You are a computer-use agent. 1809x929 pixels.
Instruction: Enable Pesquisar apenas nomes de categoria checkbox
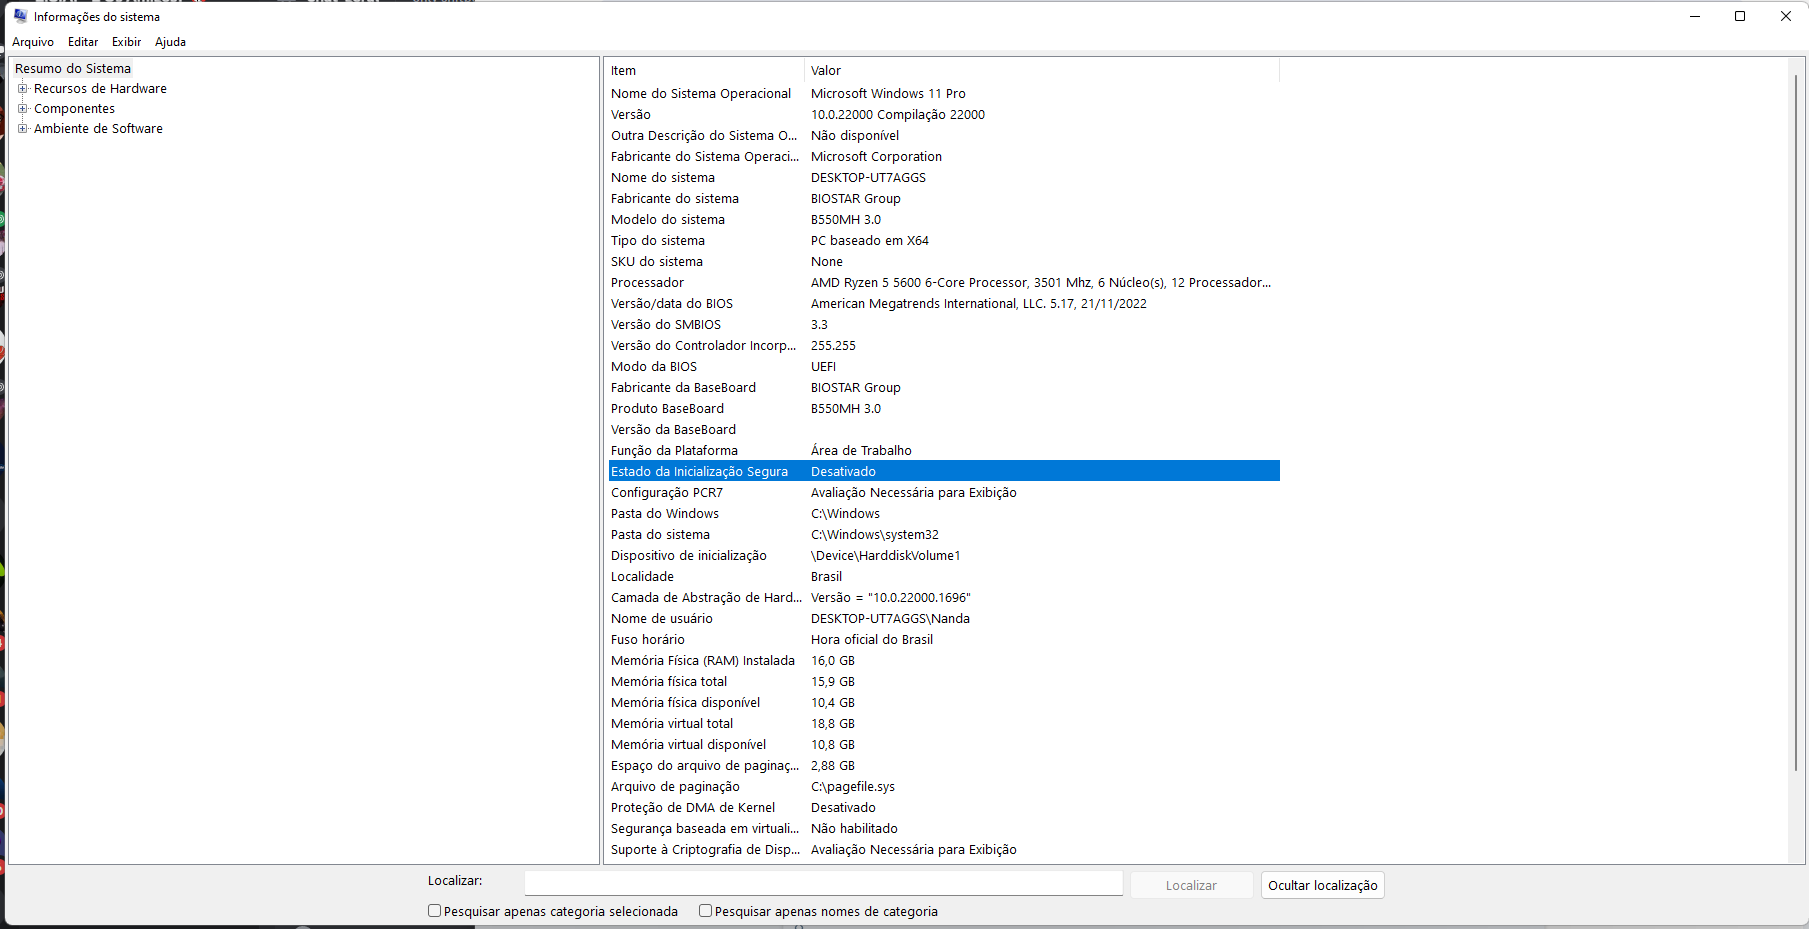click(x=705, y=911)
